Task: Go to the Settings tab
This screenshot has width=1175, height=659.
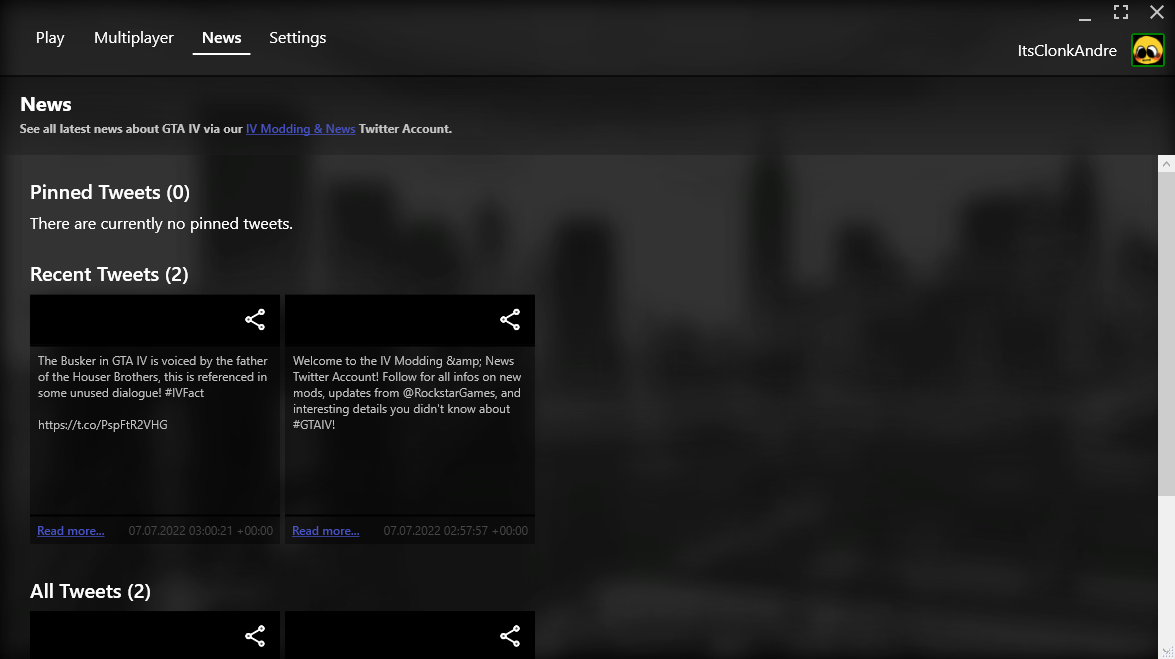Action: coord(297,38)
